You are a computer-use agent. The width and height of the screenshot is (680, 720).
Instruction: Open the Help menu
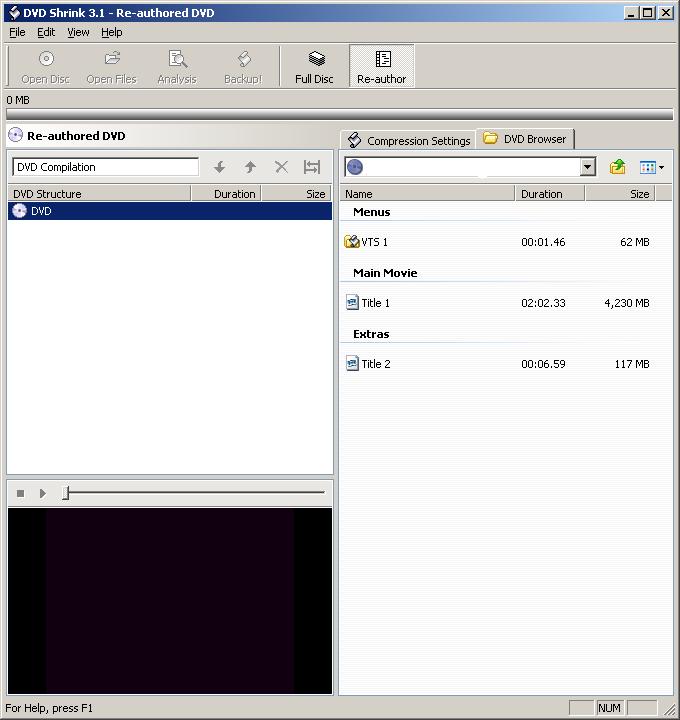coord(112,32)
